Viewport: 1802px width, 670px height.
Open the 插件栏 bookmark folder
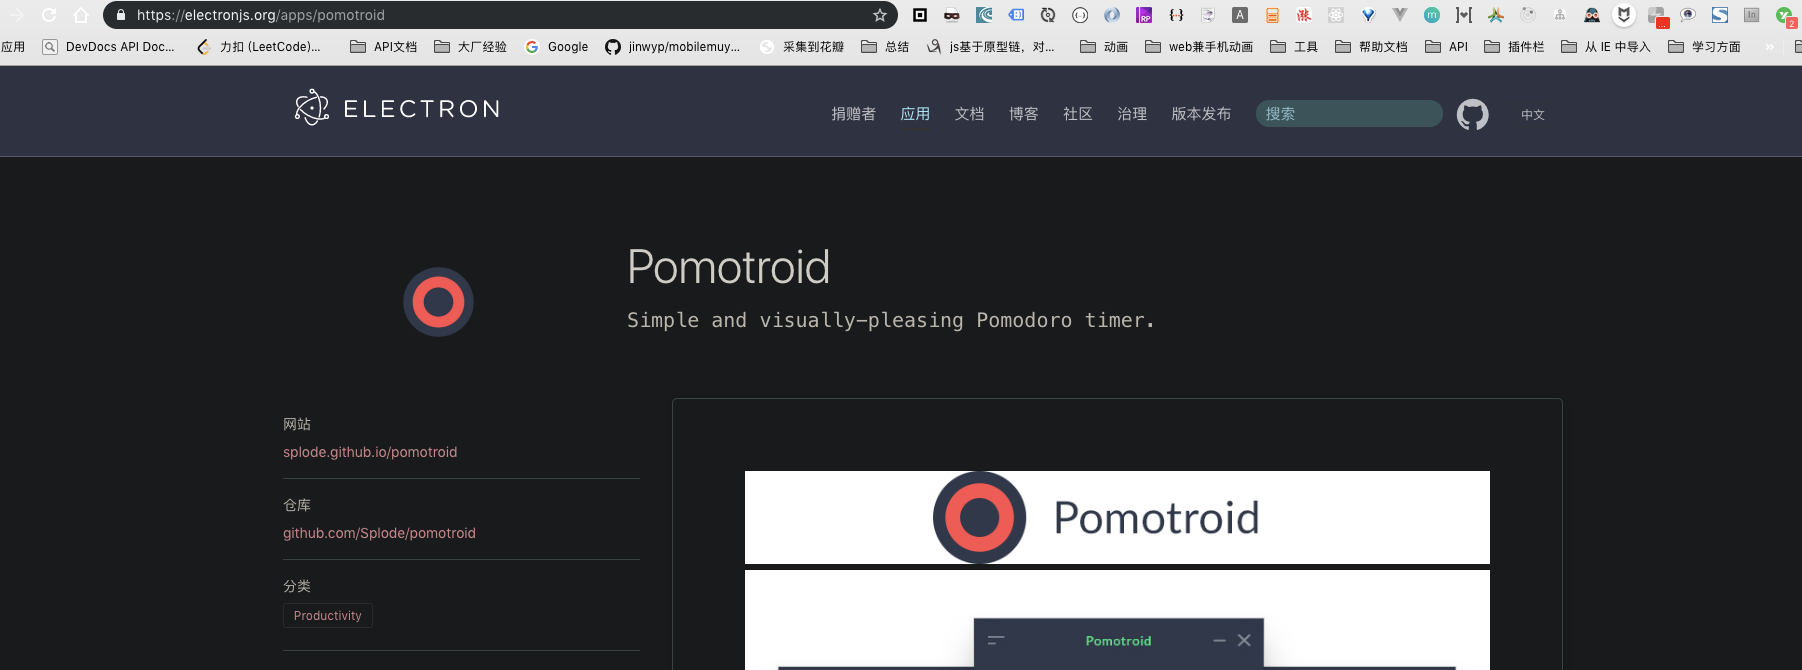coord(1514,47)
